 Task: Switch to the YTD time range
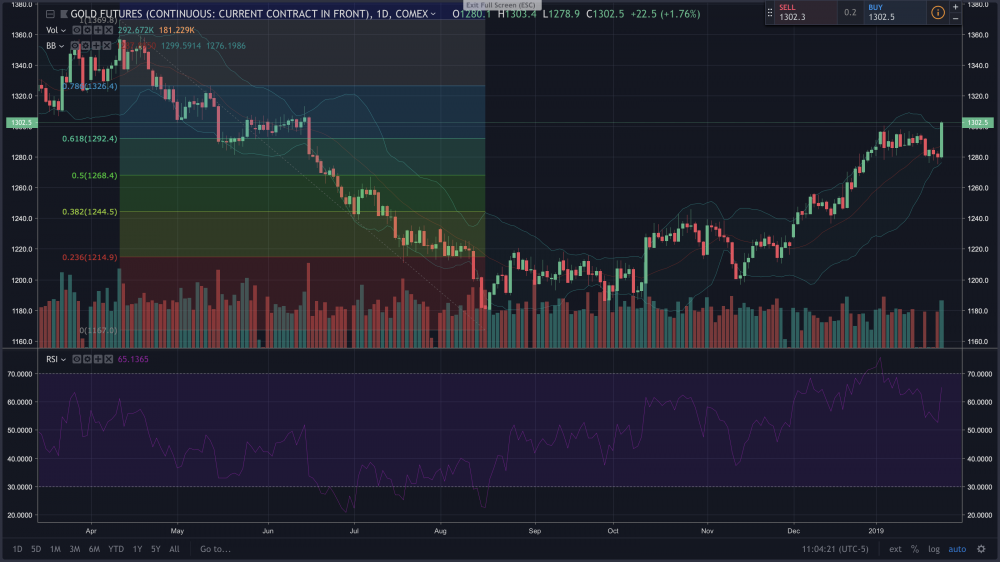[x=116, y=549]
